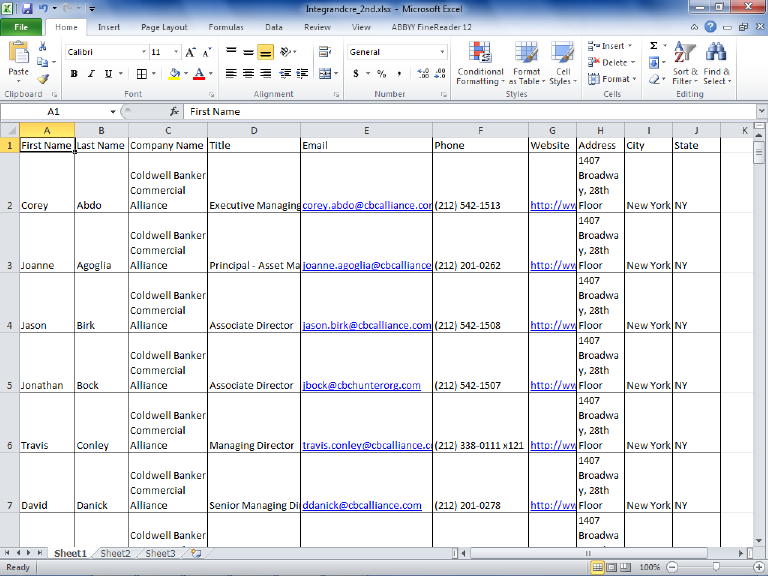The image size is (768, 576).
Task: Switch to Sheet2 worksheet tab
Action: pos(115,553)
